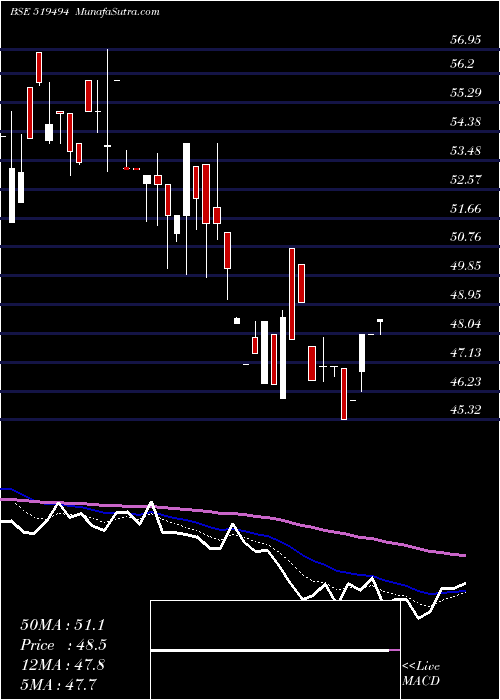The image size is (500, 700).
Task: Click the tall red candle at chart high
Action: (39, 68)
